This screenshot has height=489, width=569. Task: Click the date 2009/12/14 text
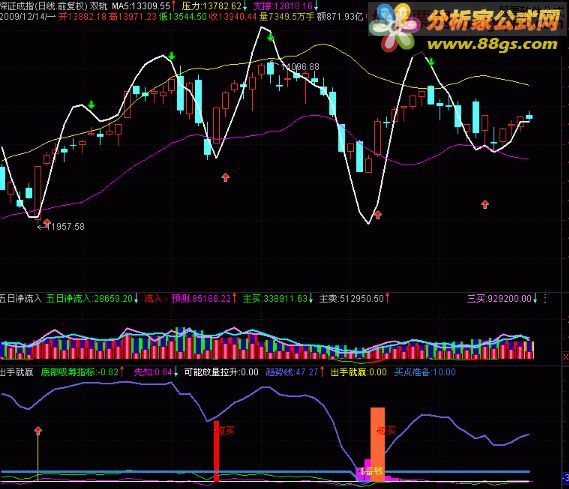coord(22,17)
